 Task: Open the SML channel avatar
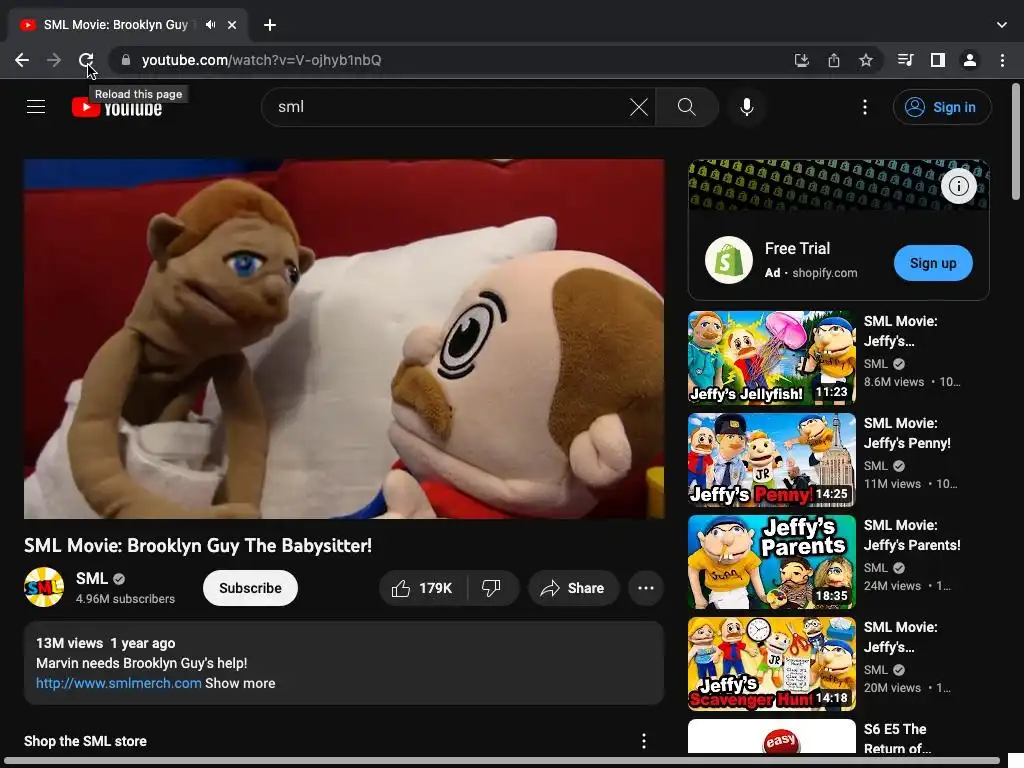44,587
